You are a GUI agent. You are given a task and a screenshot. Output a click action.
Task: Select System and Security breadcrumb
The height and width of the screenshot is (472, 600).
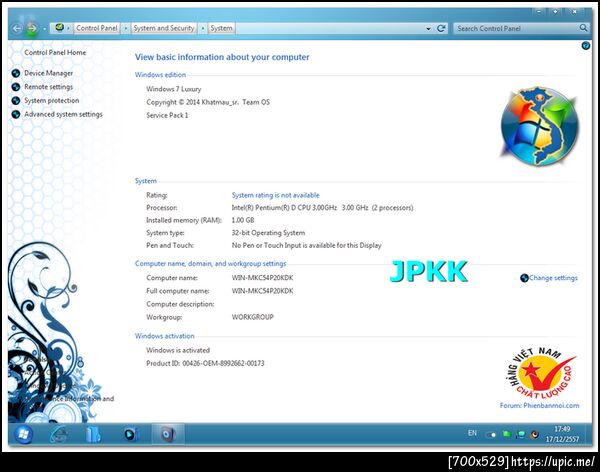pyautogui.click(x=163, y=28)
